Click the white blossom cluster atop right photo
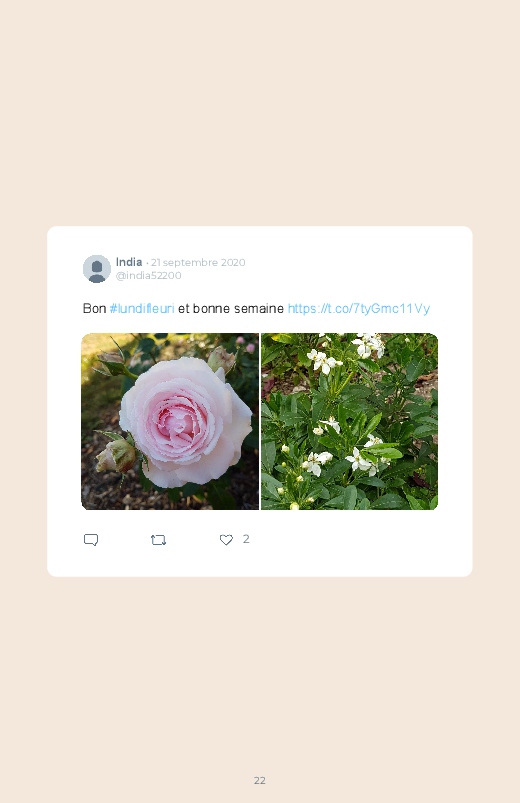Viewport: 520px width, 803px height. (369, 345)
